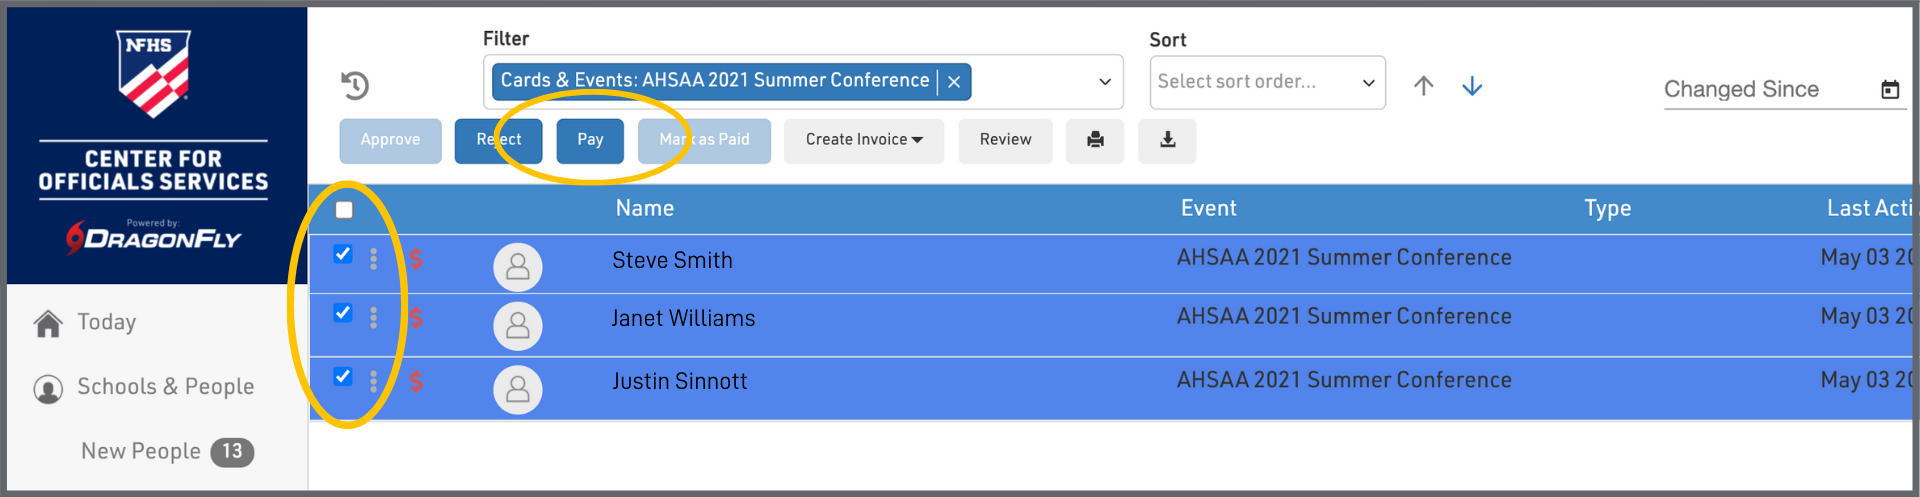Open the Select sort order dropdown

[1267, 82]
